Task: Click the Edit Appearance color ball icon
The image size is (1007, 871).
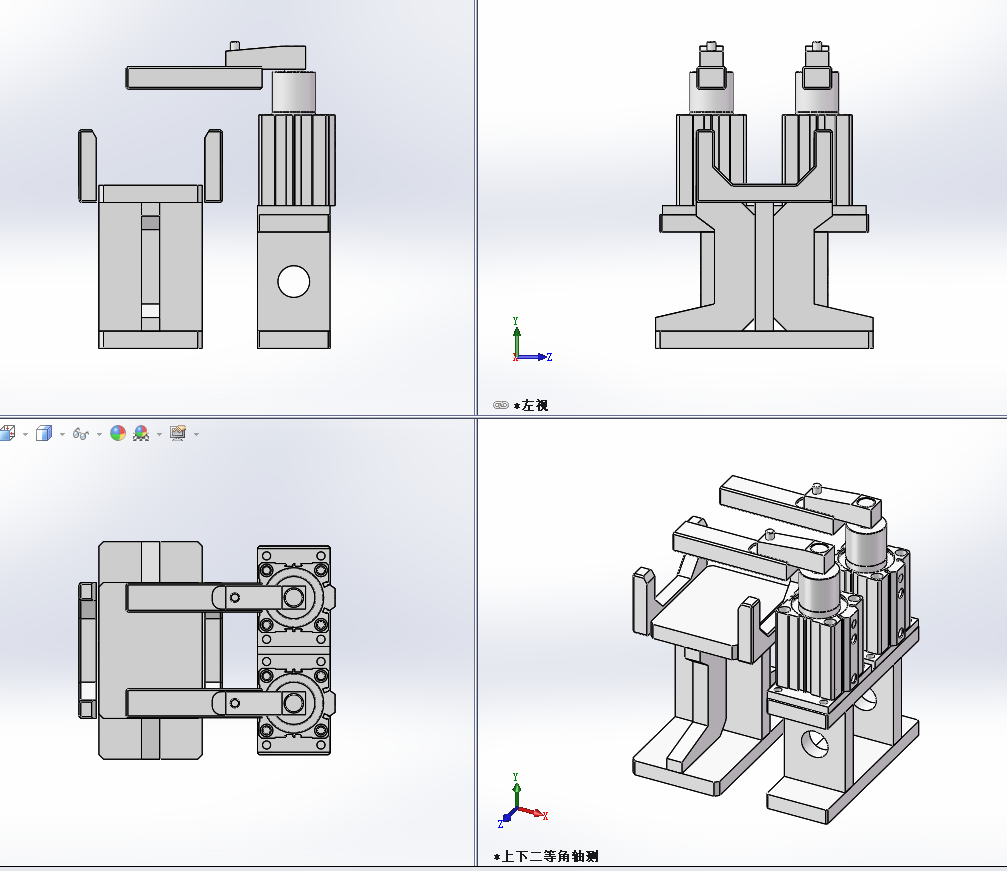Action: [118, 434]
